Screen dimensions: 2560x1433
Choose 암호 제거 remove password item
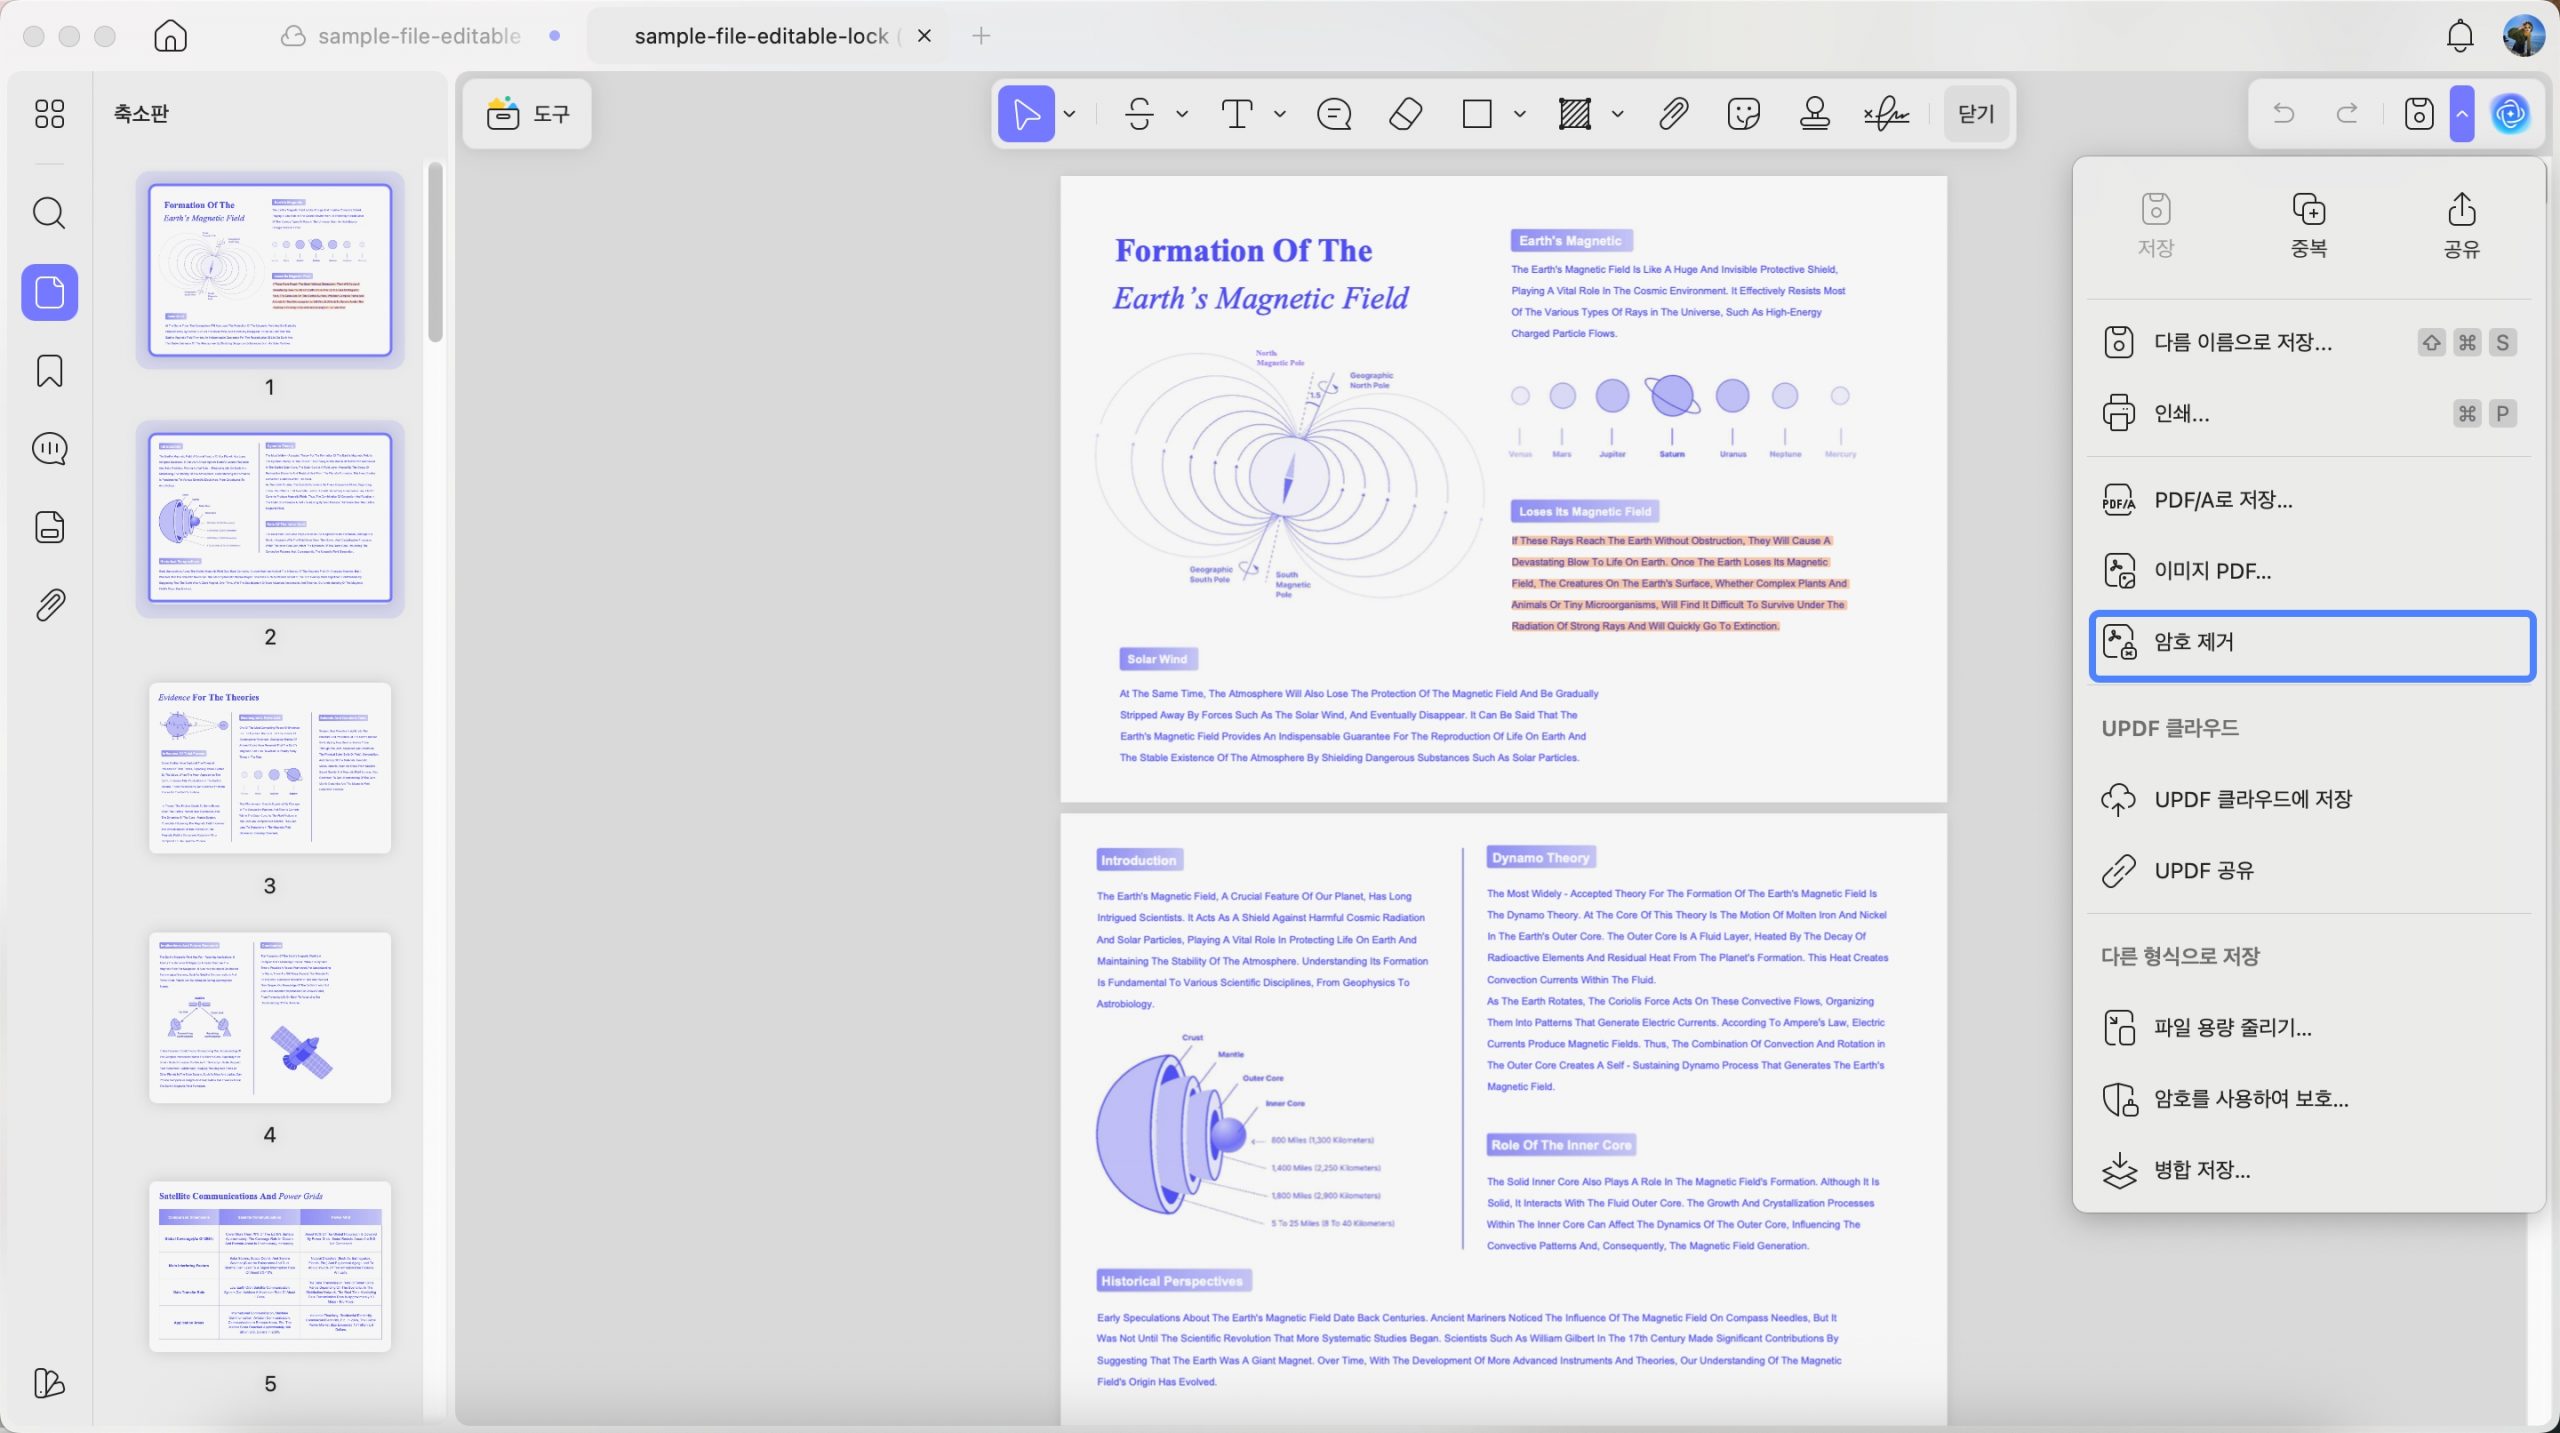coord(2312,645)
